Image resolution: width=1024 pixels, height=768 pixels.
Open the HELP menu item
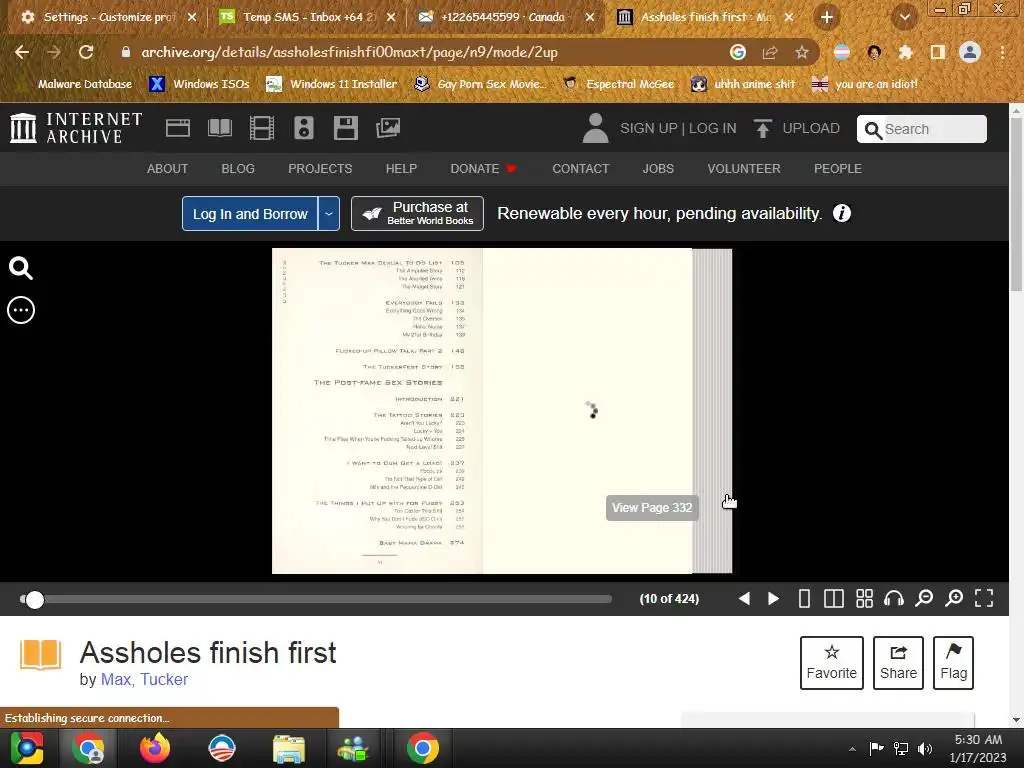coord(401,168)
